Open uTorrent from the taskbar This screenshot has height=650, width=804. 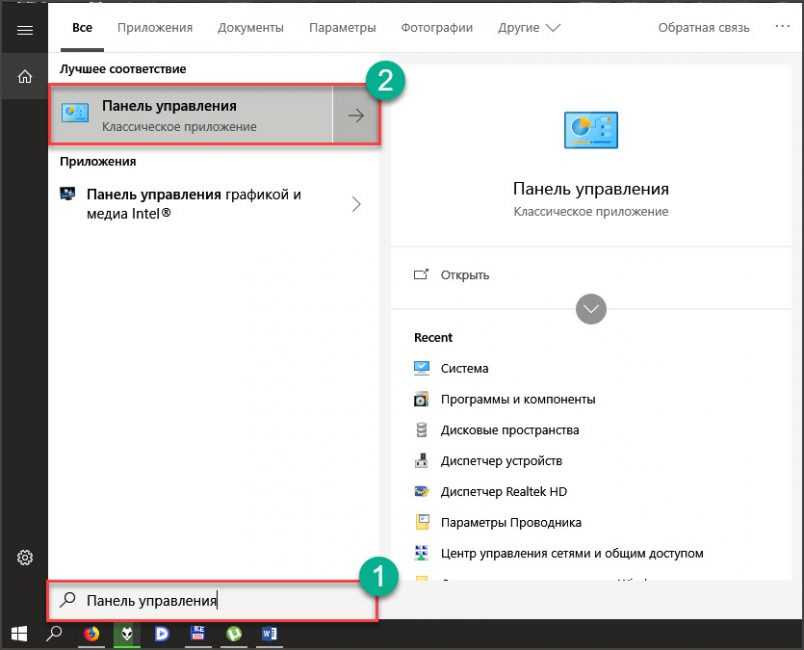pos(234,634)
